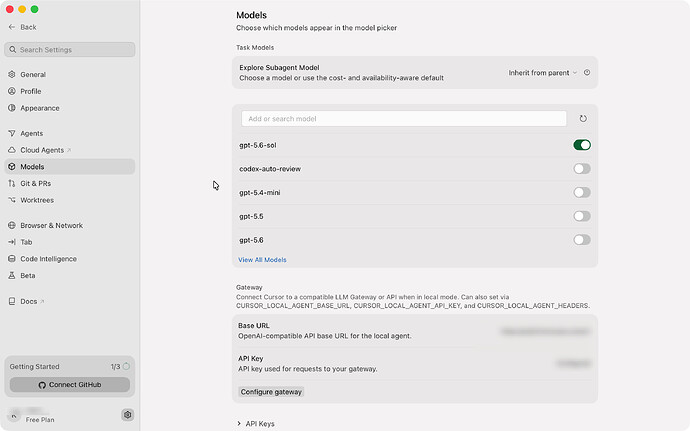Image resolution: width=690 pixels, height=431 pixels.
Task: Click the external link arrow next to Docs
Action: click(42, 302)
